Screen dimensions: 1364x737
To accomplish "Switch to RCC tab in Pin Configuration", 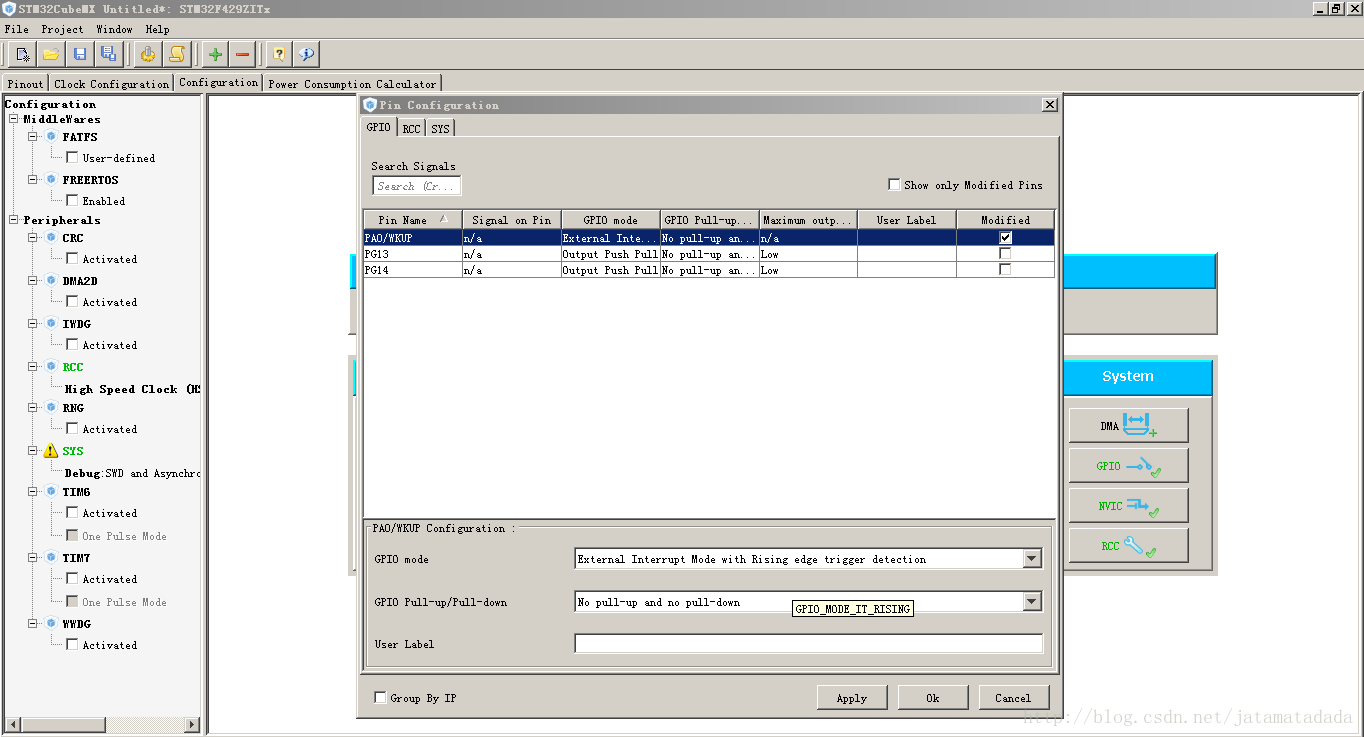I will (411, 128).
